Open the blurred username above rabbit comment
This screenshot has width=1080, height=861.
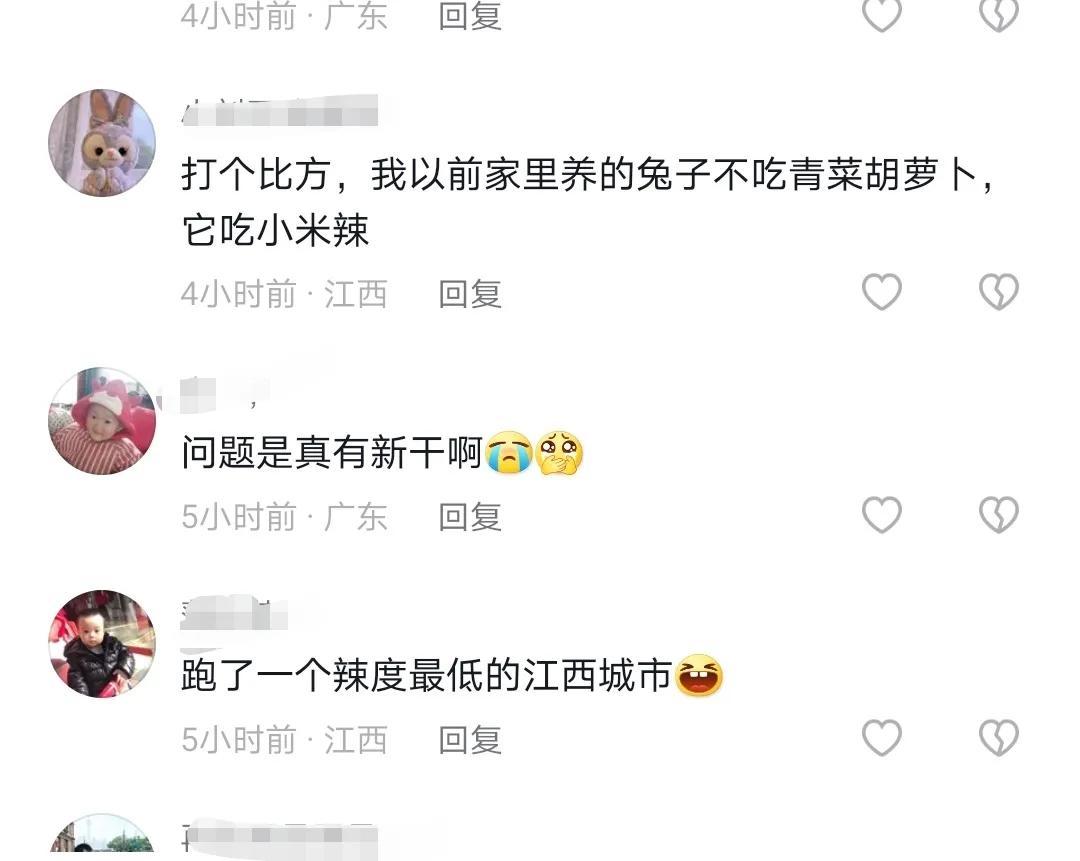point(280,112)
